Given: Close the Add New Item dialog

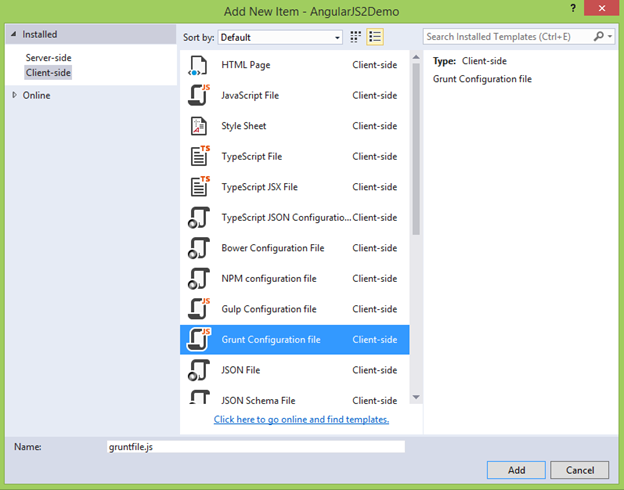Looking at the screenshot, I should [602, 8].
